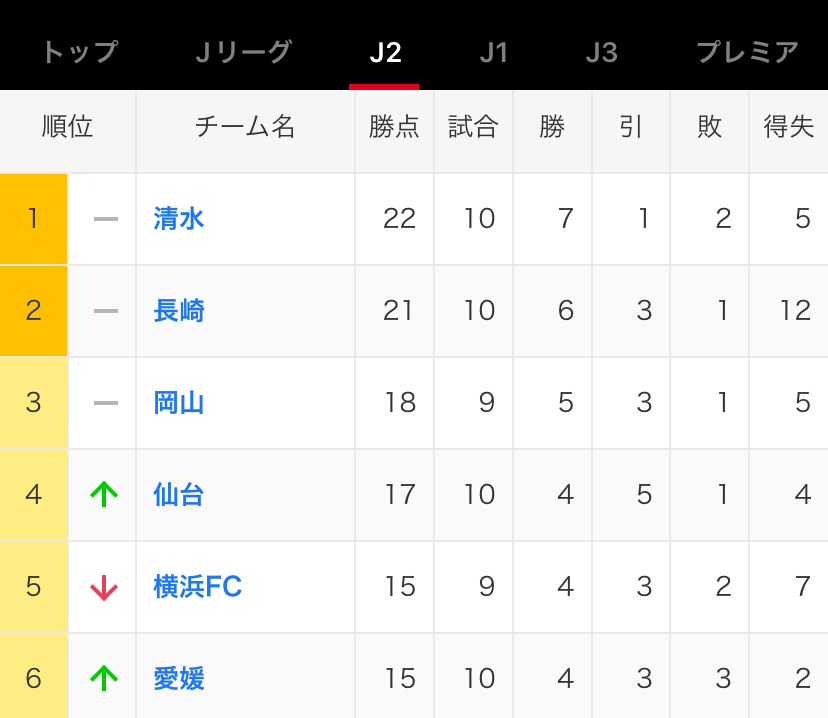828x718 pixels.
Task: Open the J3 league tab
Action: [x=601, y=52]
